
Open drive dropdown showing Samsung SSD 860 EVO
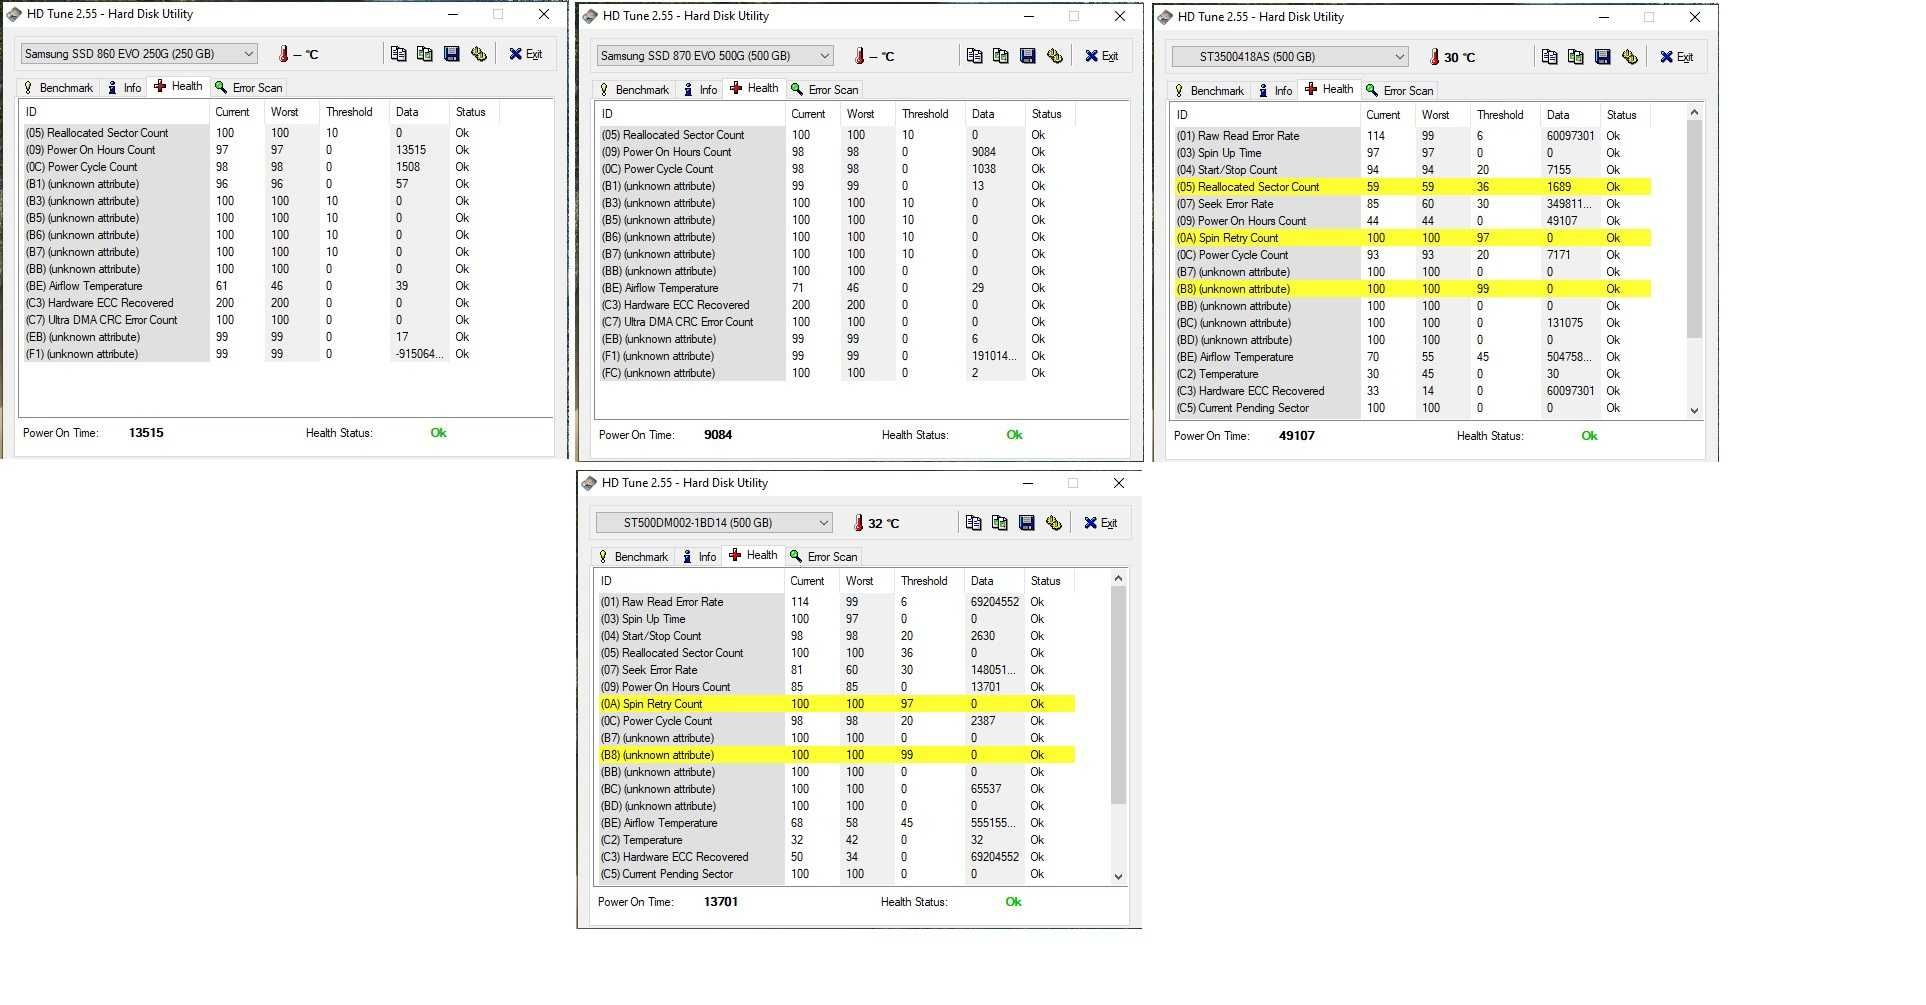pyautogui.click(x=139, y=54)
